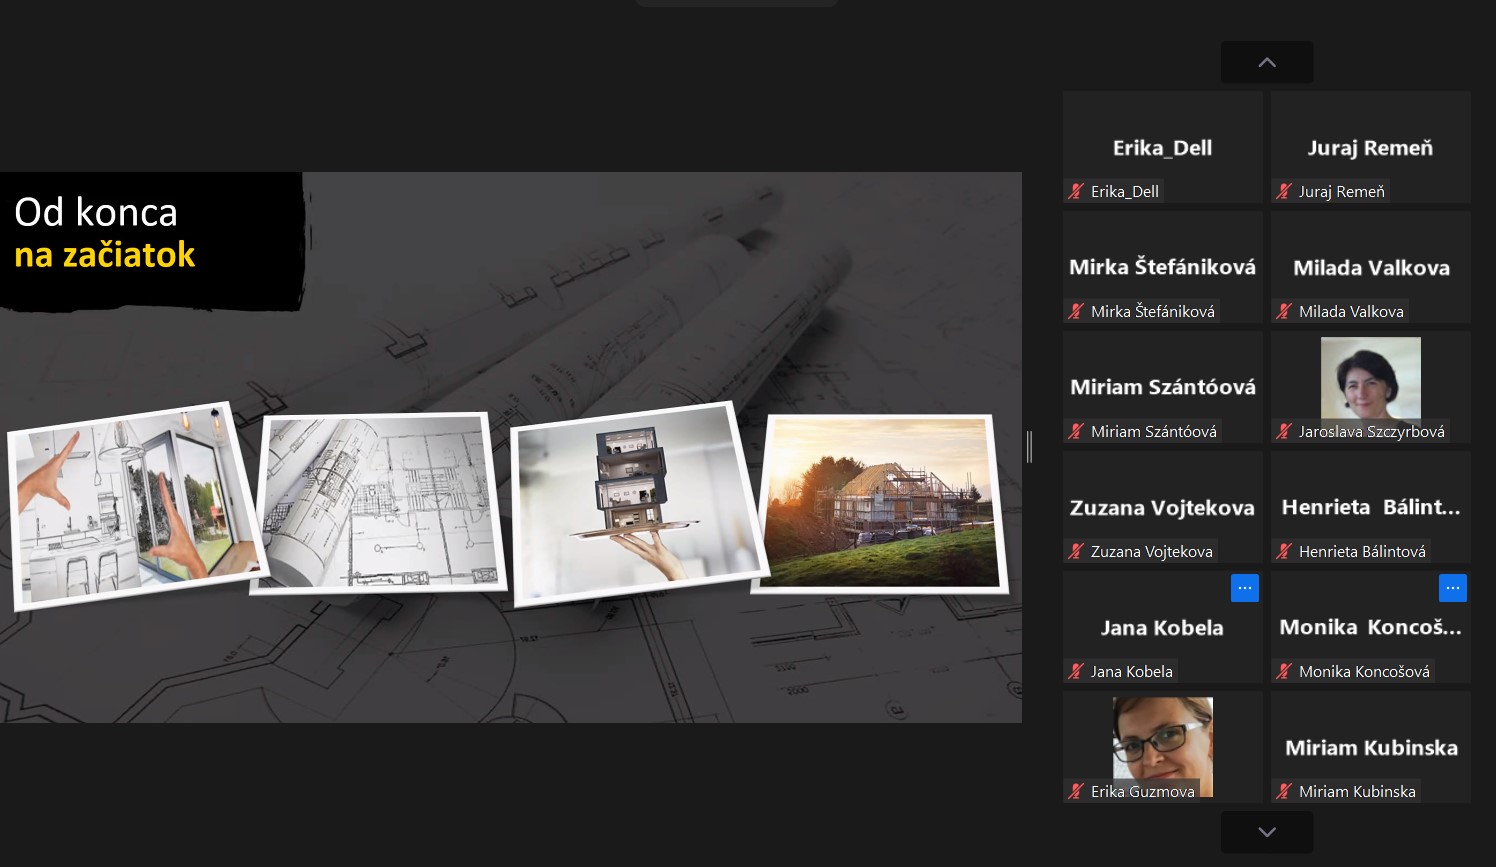This screenshot has height=867, width=1496.
Task: Click Miriam Szántóová's muted mic icon
Action: (1076, 431)
